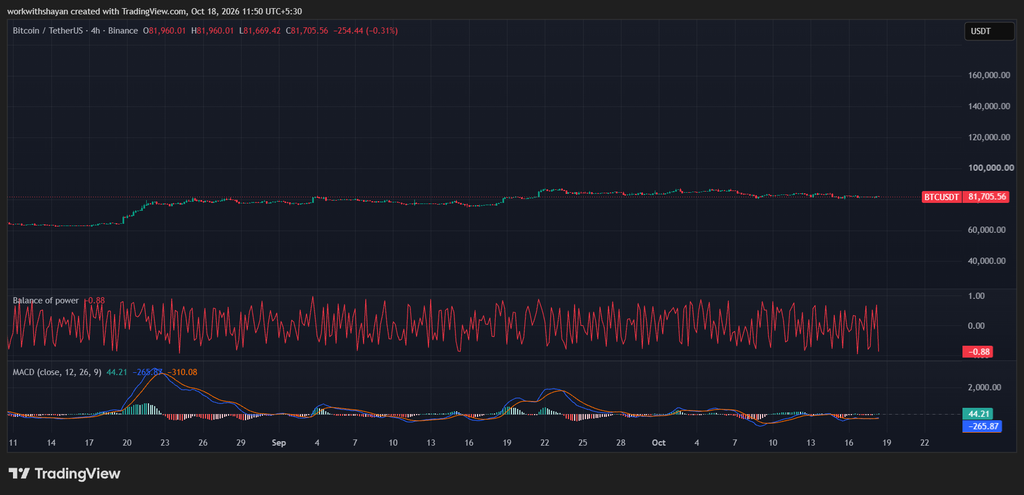1024x495 pixels.
Task: Click the Sep label on the time axis
Action: pyautogui.click(x=279, y=443)
